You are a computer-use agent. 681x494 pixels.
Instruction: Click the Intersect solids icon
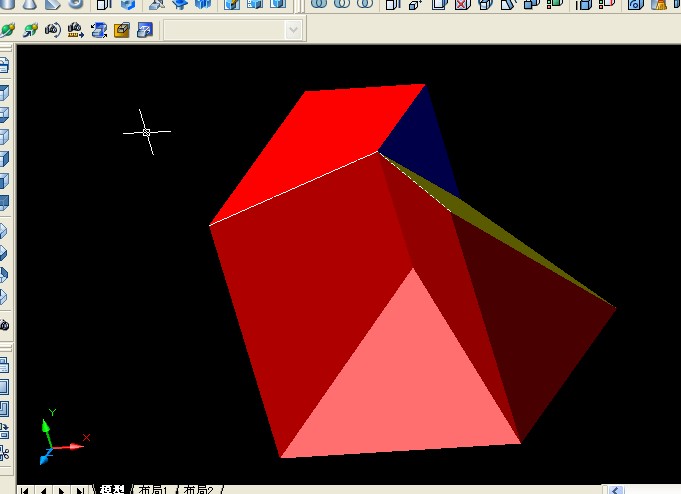tap(365, 4)
